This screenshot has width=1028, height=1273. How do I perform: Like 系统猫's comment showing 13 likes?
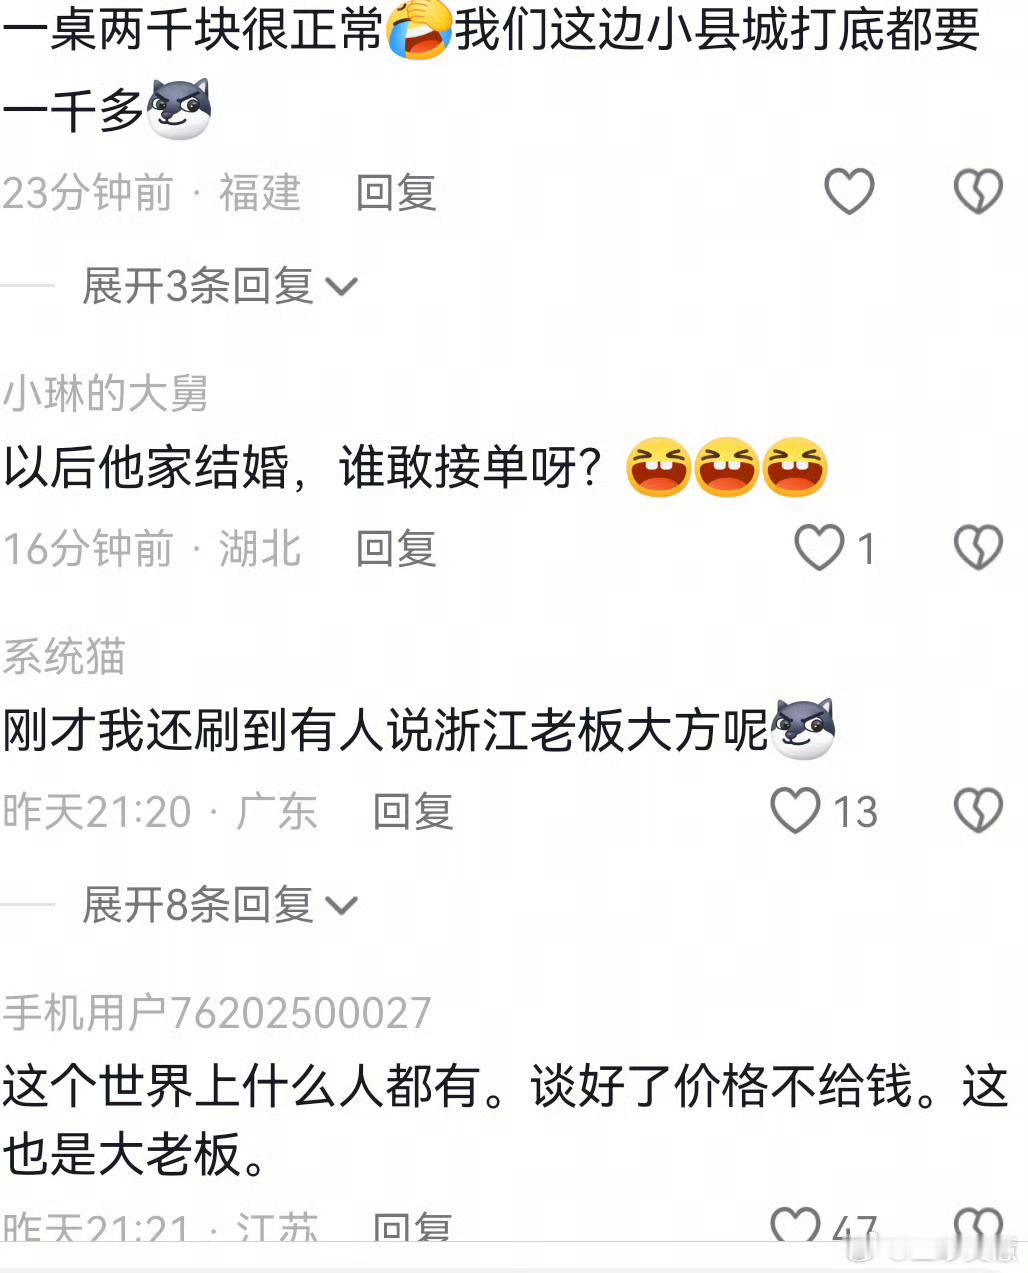click(795, 811)
